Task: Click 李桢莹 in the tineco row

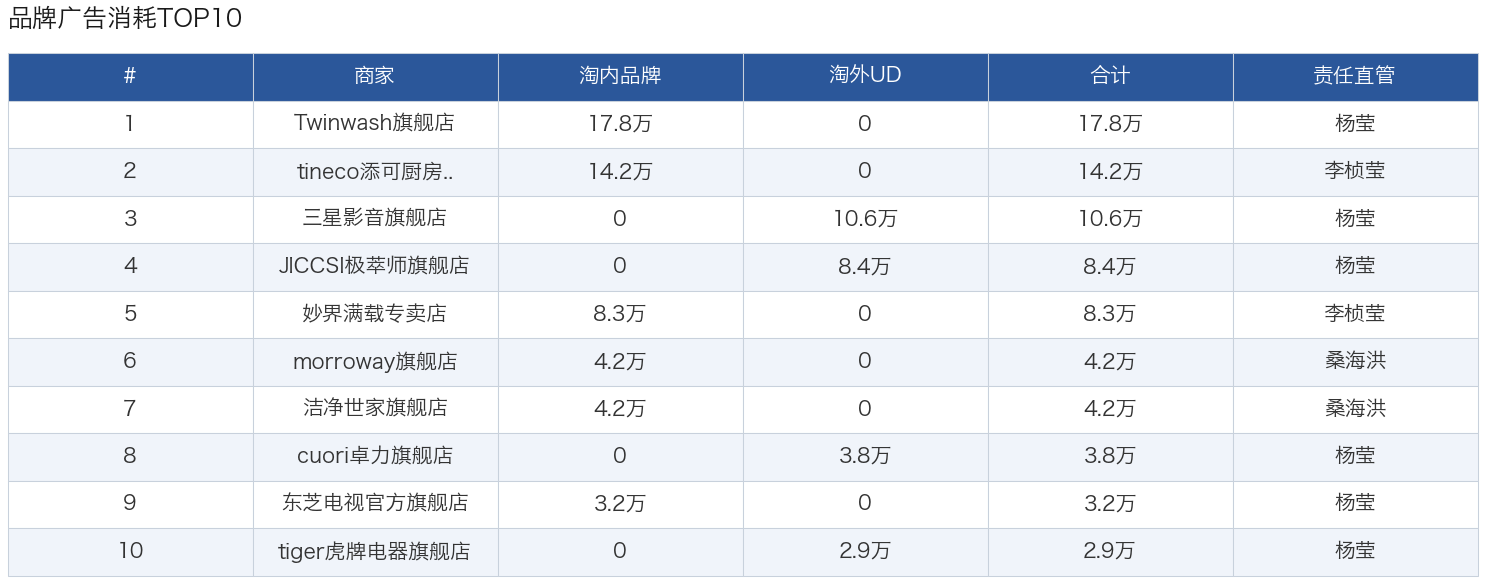Action: point(1355,171)
